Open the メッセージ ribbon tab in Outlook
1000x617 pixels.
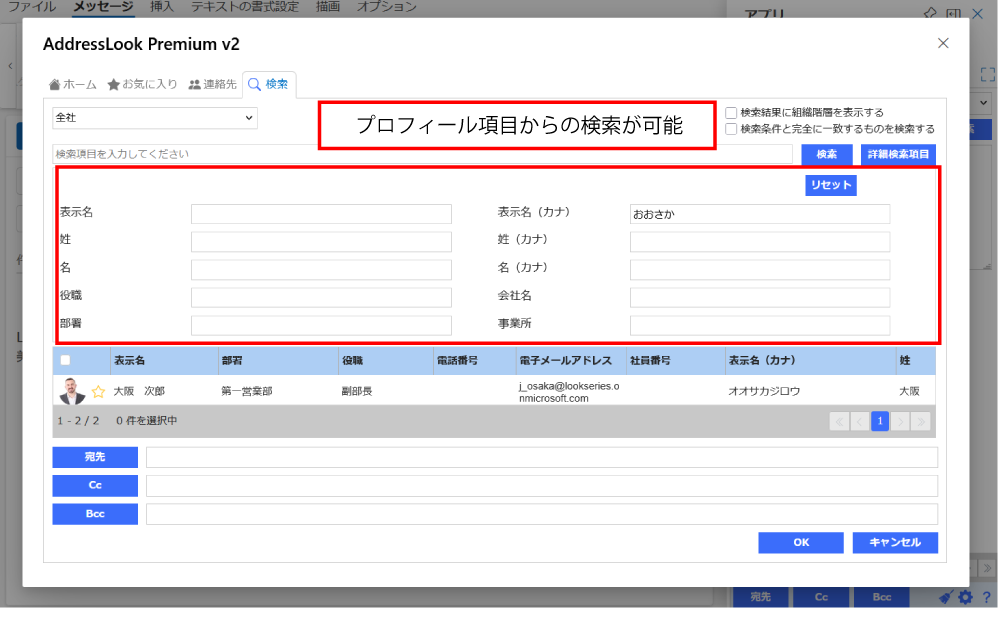[103, 7]
